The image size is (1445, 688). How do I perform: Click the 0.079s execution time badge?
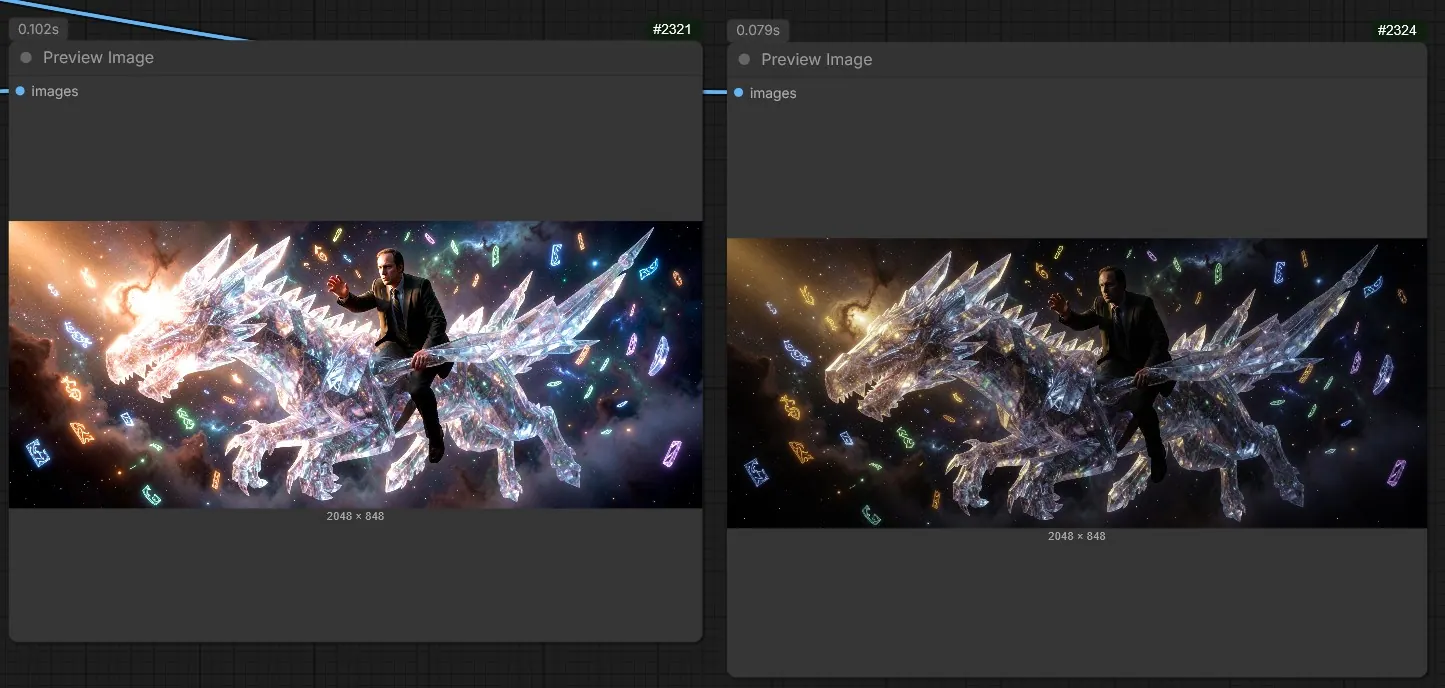tap(757, 30)
